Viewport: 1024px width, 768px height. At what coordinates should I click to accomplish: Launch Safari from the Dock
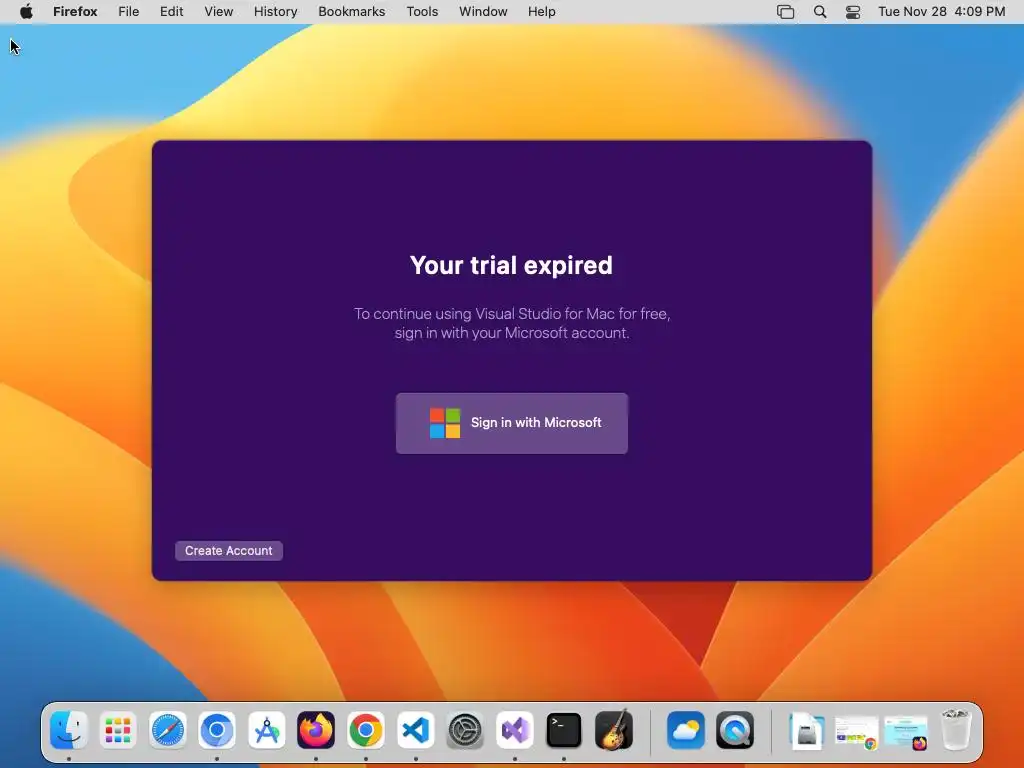tap(168, 729)
